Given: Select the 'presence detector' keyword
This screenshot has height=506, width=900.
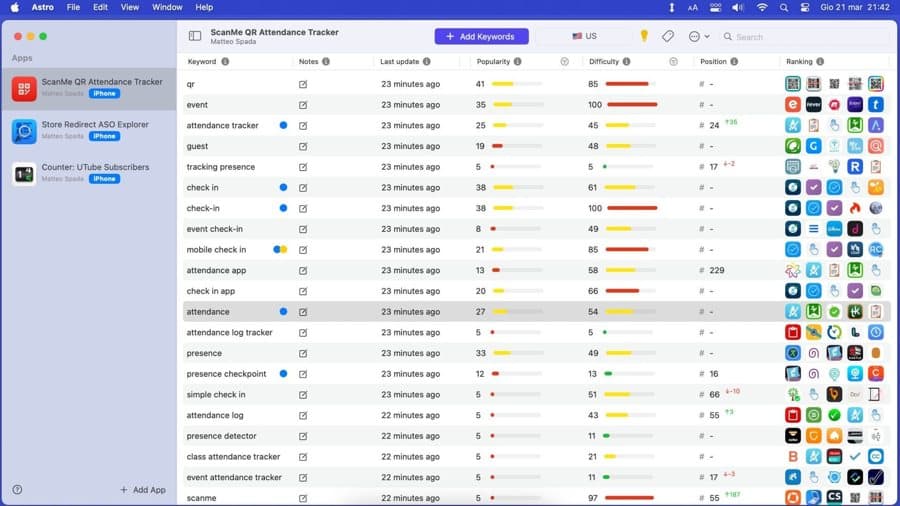Looking at the screenshot, I should coord(221,436).
